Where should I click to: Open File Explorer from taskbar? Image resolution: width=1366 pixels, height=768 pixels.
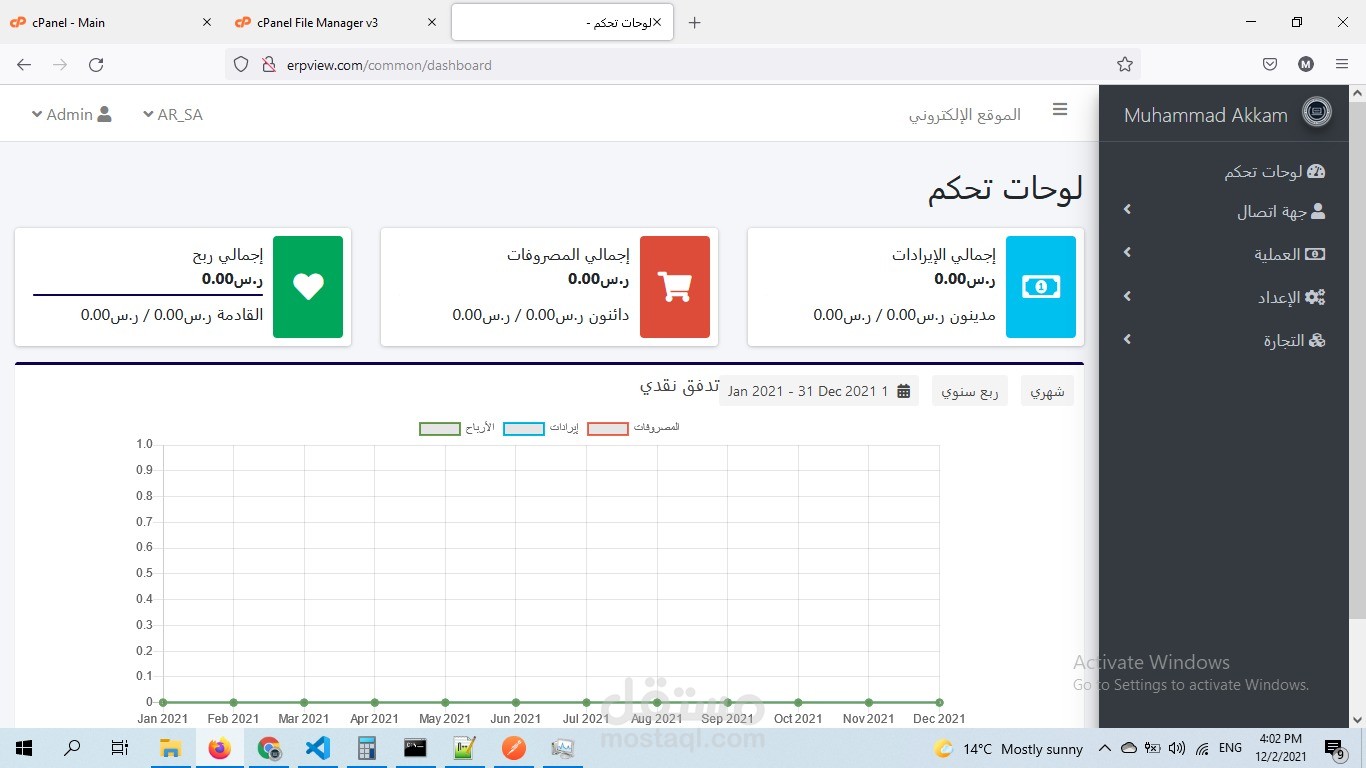click(171, 748)
